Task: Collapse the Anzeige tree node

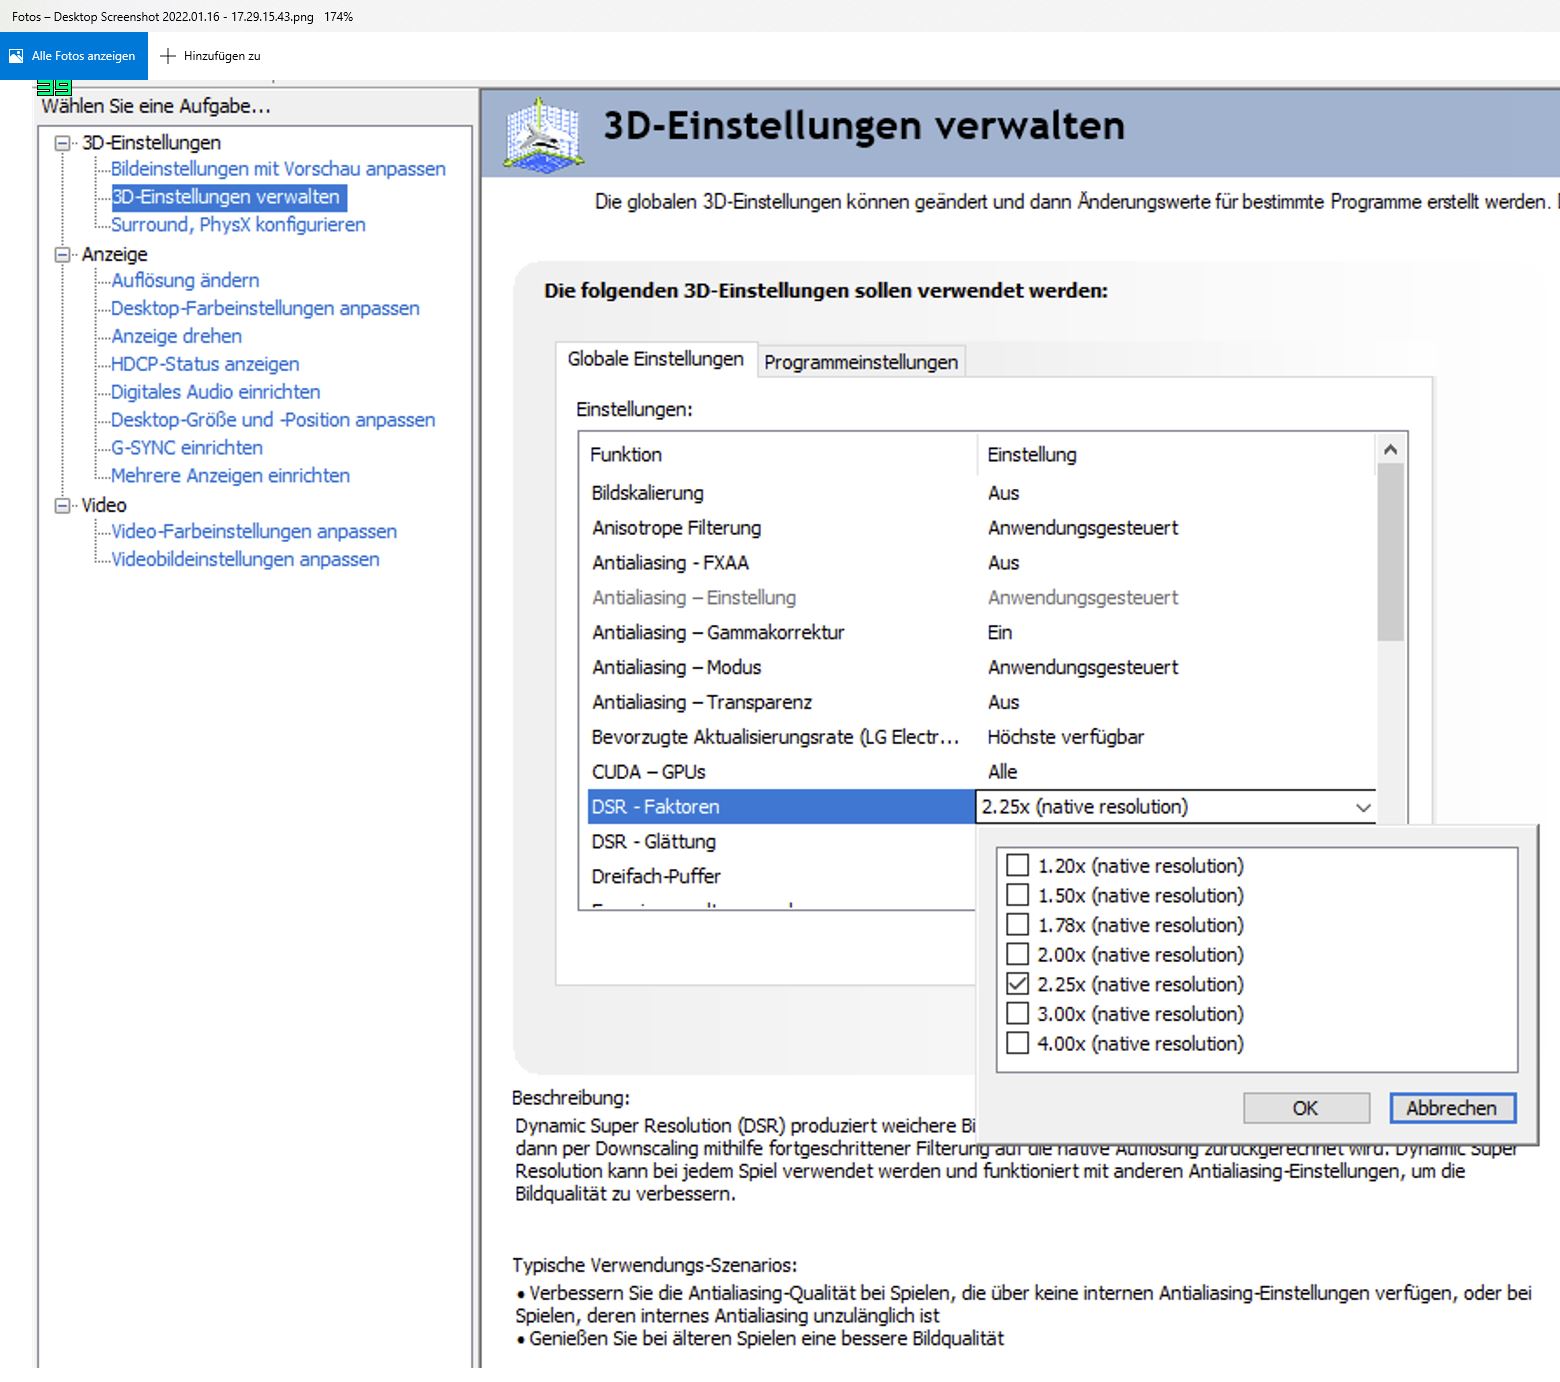Action: point(63,254)
